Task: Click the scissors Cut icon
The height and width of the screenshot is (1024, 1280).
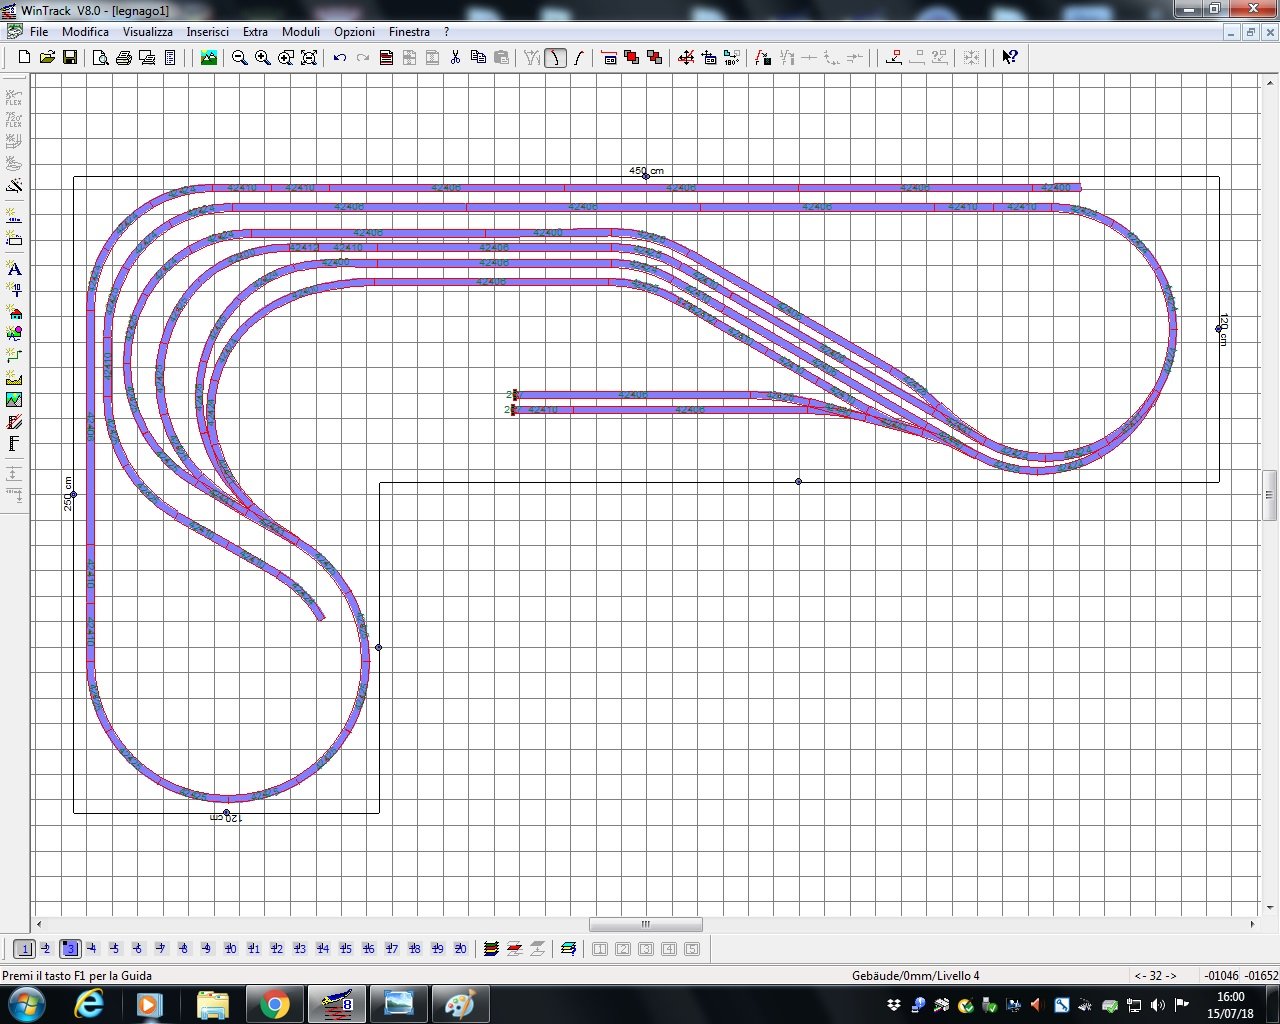Action: (x=455, y=58)
